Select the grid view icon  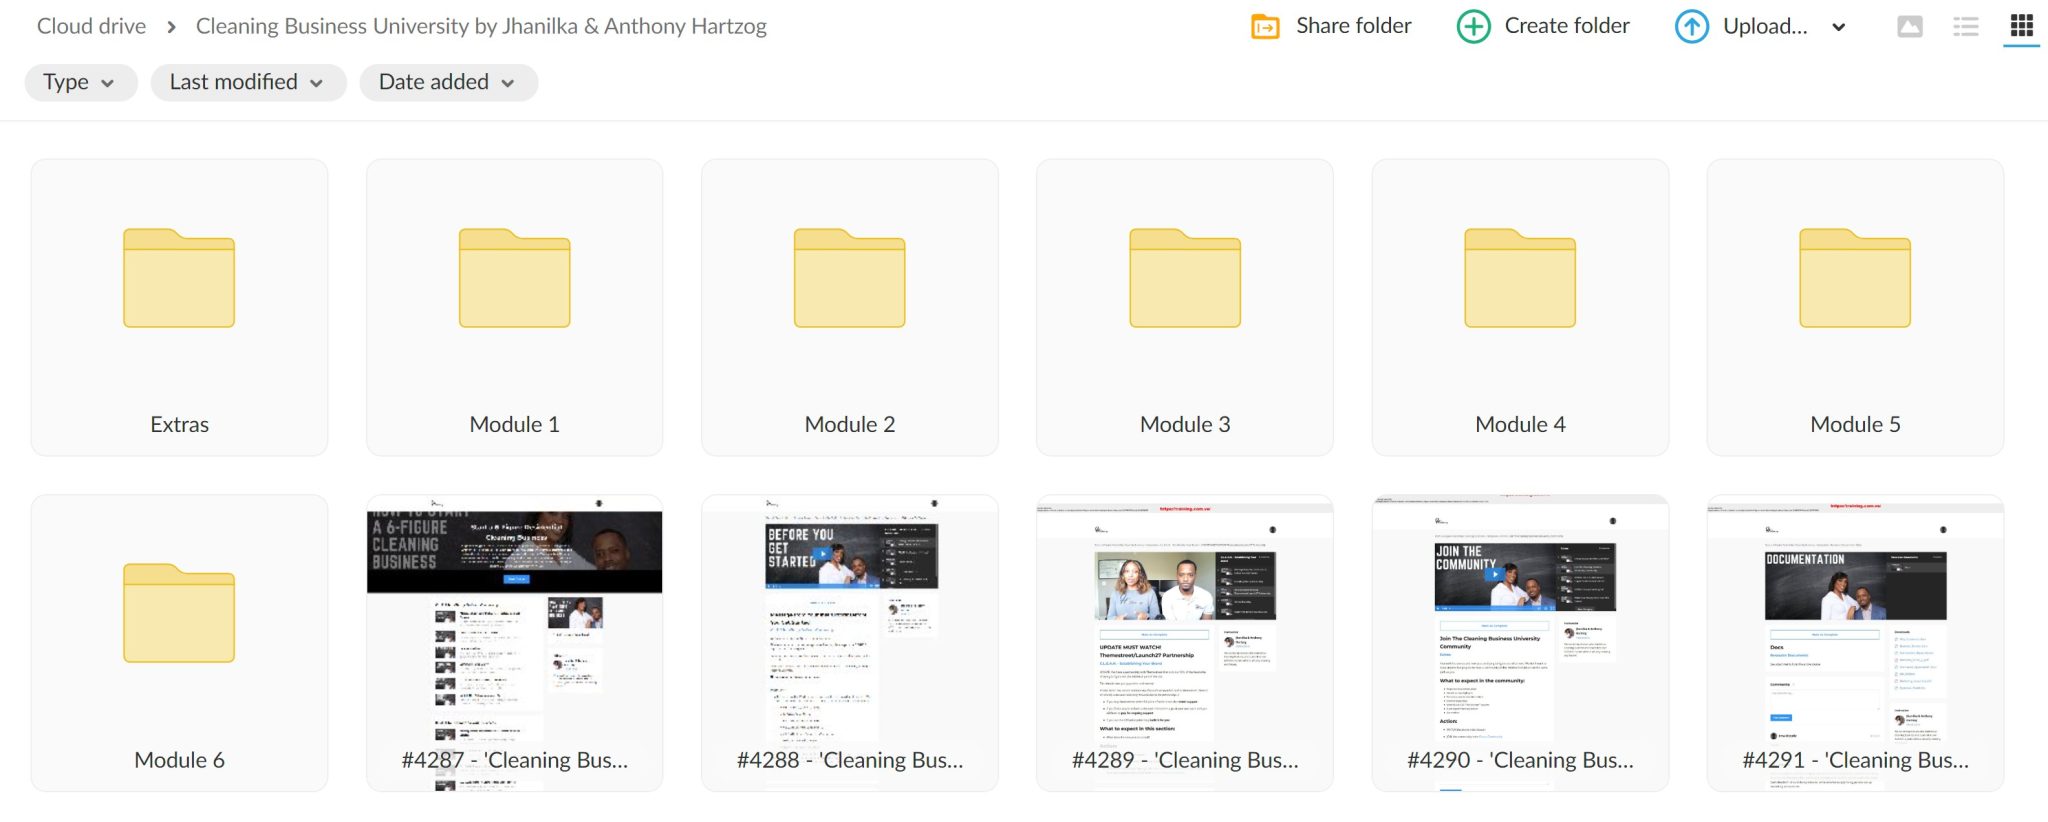tap(2022, 26)
